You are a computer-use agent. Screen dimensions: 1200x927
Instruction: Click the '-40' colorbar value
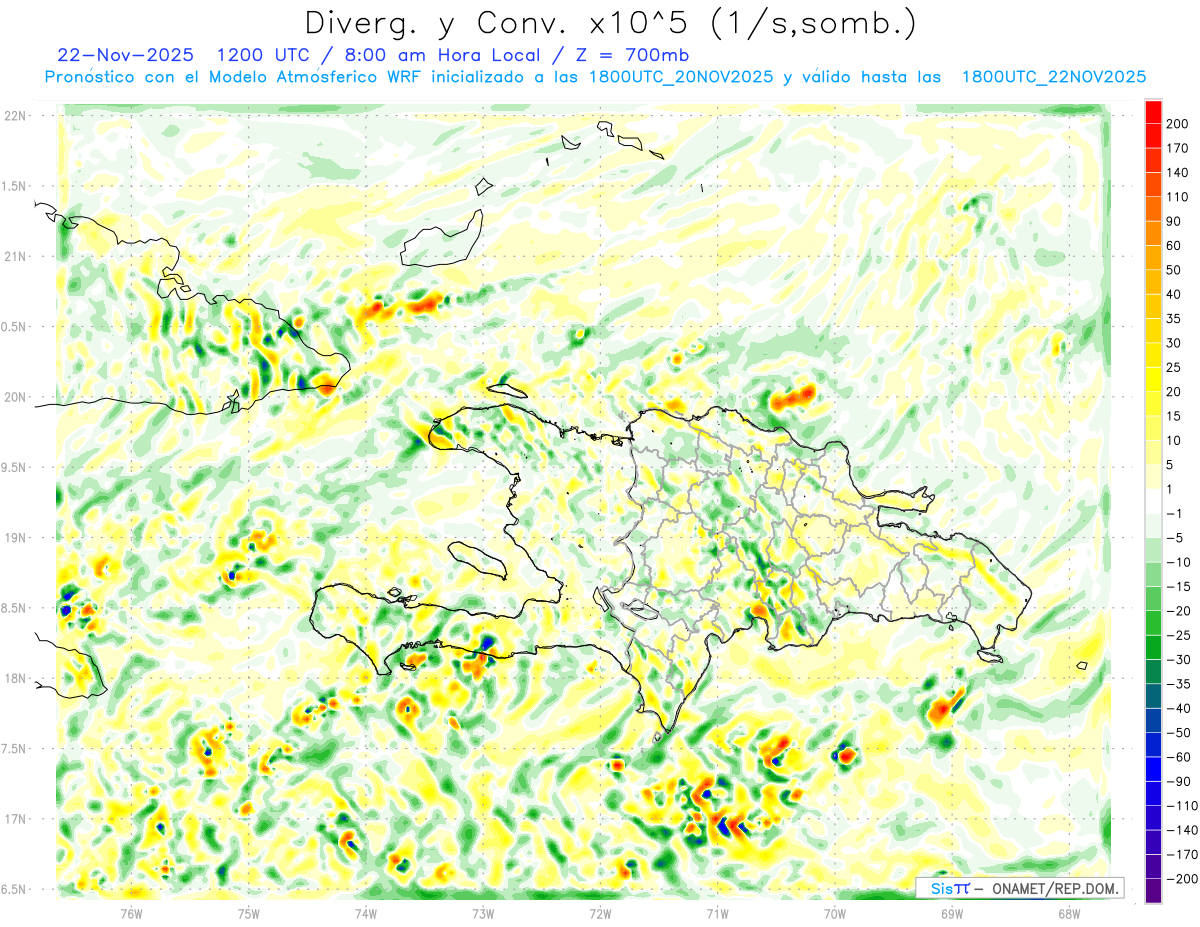pos(1179,708)
